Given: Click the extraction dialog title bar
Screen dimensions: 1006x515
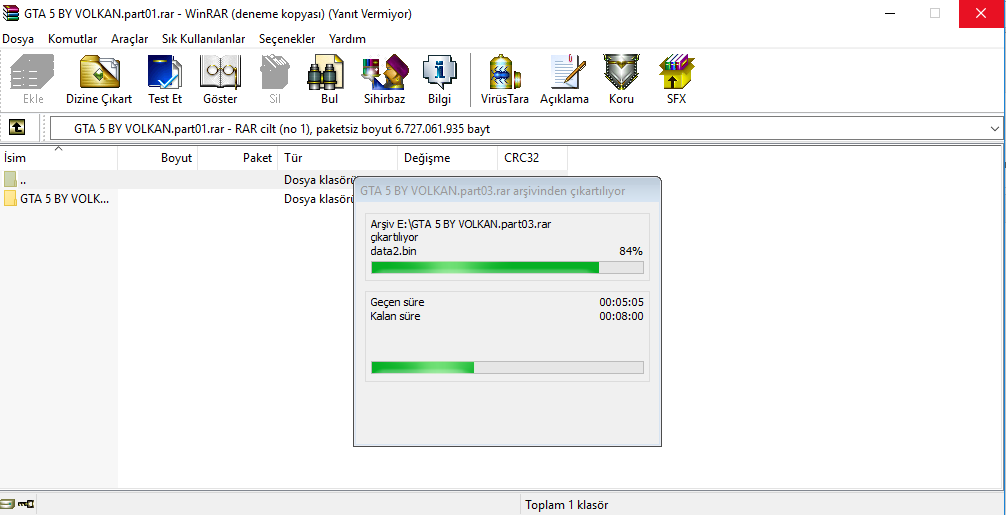Looking at the screenshot, I should click(x=507, y=190).
